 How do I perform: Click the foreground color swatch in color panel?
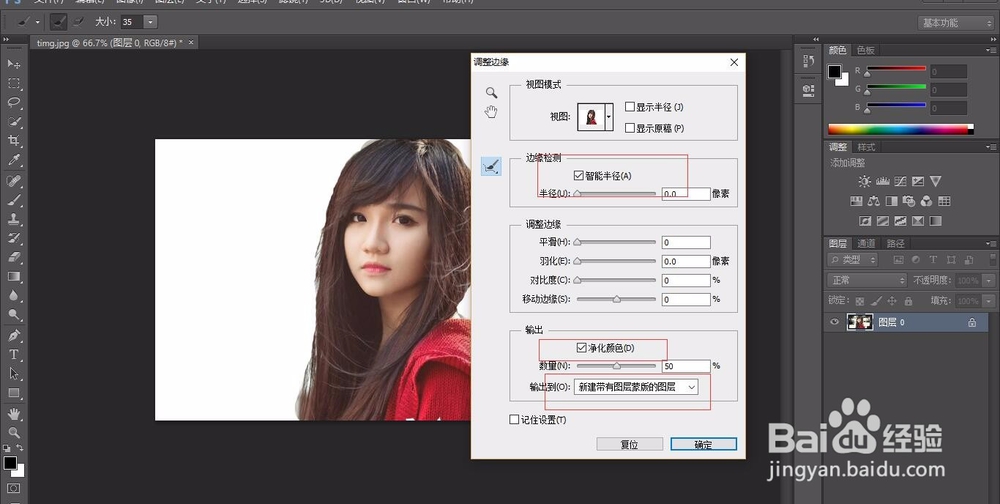click(x=834, y=71)
